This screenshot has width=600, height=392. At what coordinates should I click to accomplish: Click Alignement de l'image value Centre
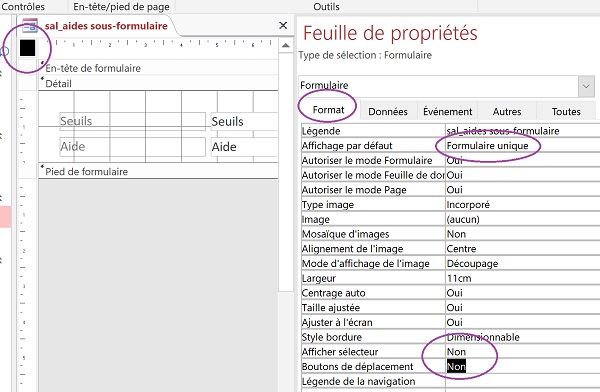(x=523, y=249)
